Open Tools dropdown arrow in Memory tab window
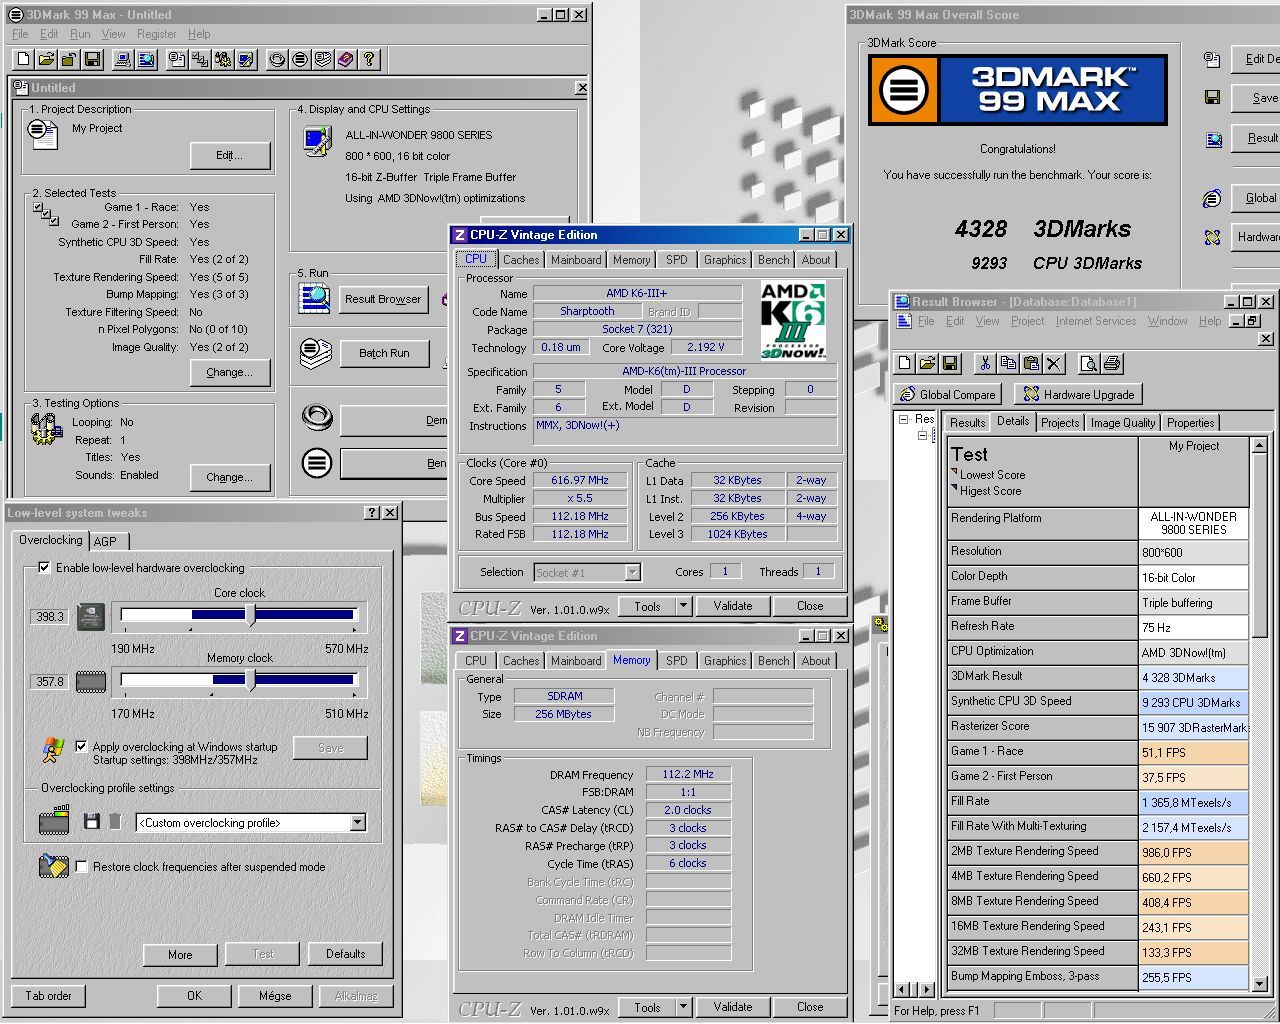1280x1024 pixels. pos(683,1007)
